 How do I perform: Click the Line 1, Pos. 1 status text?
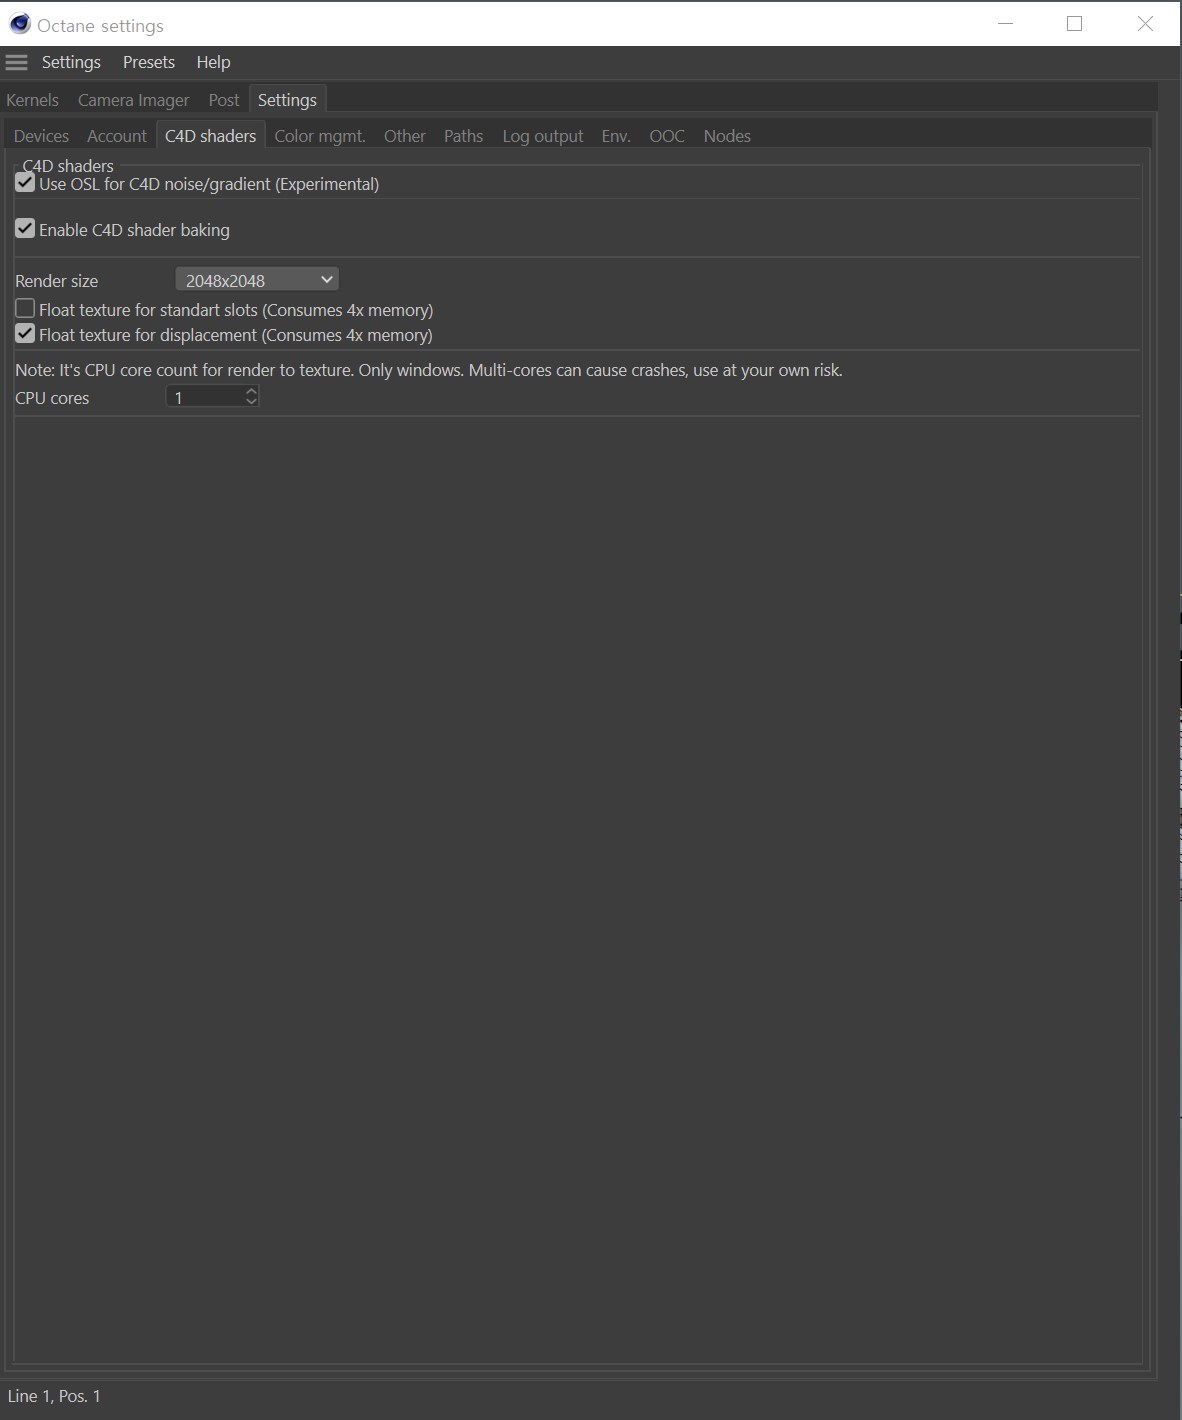coord(54,1396)
